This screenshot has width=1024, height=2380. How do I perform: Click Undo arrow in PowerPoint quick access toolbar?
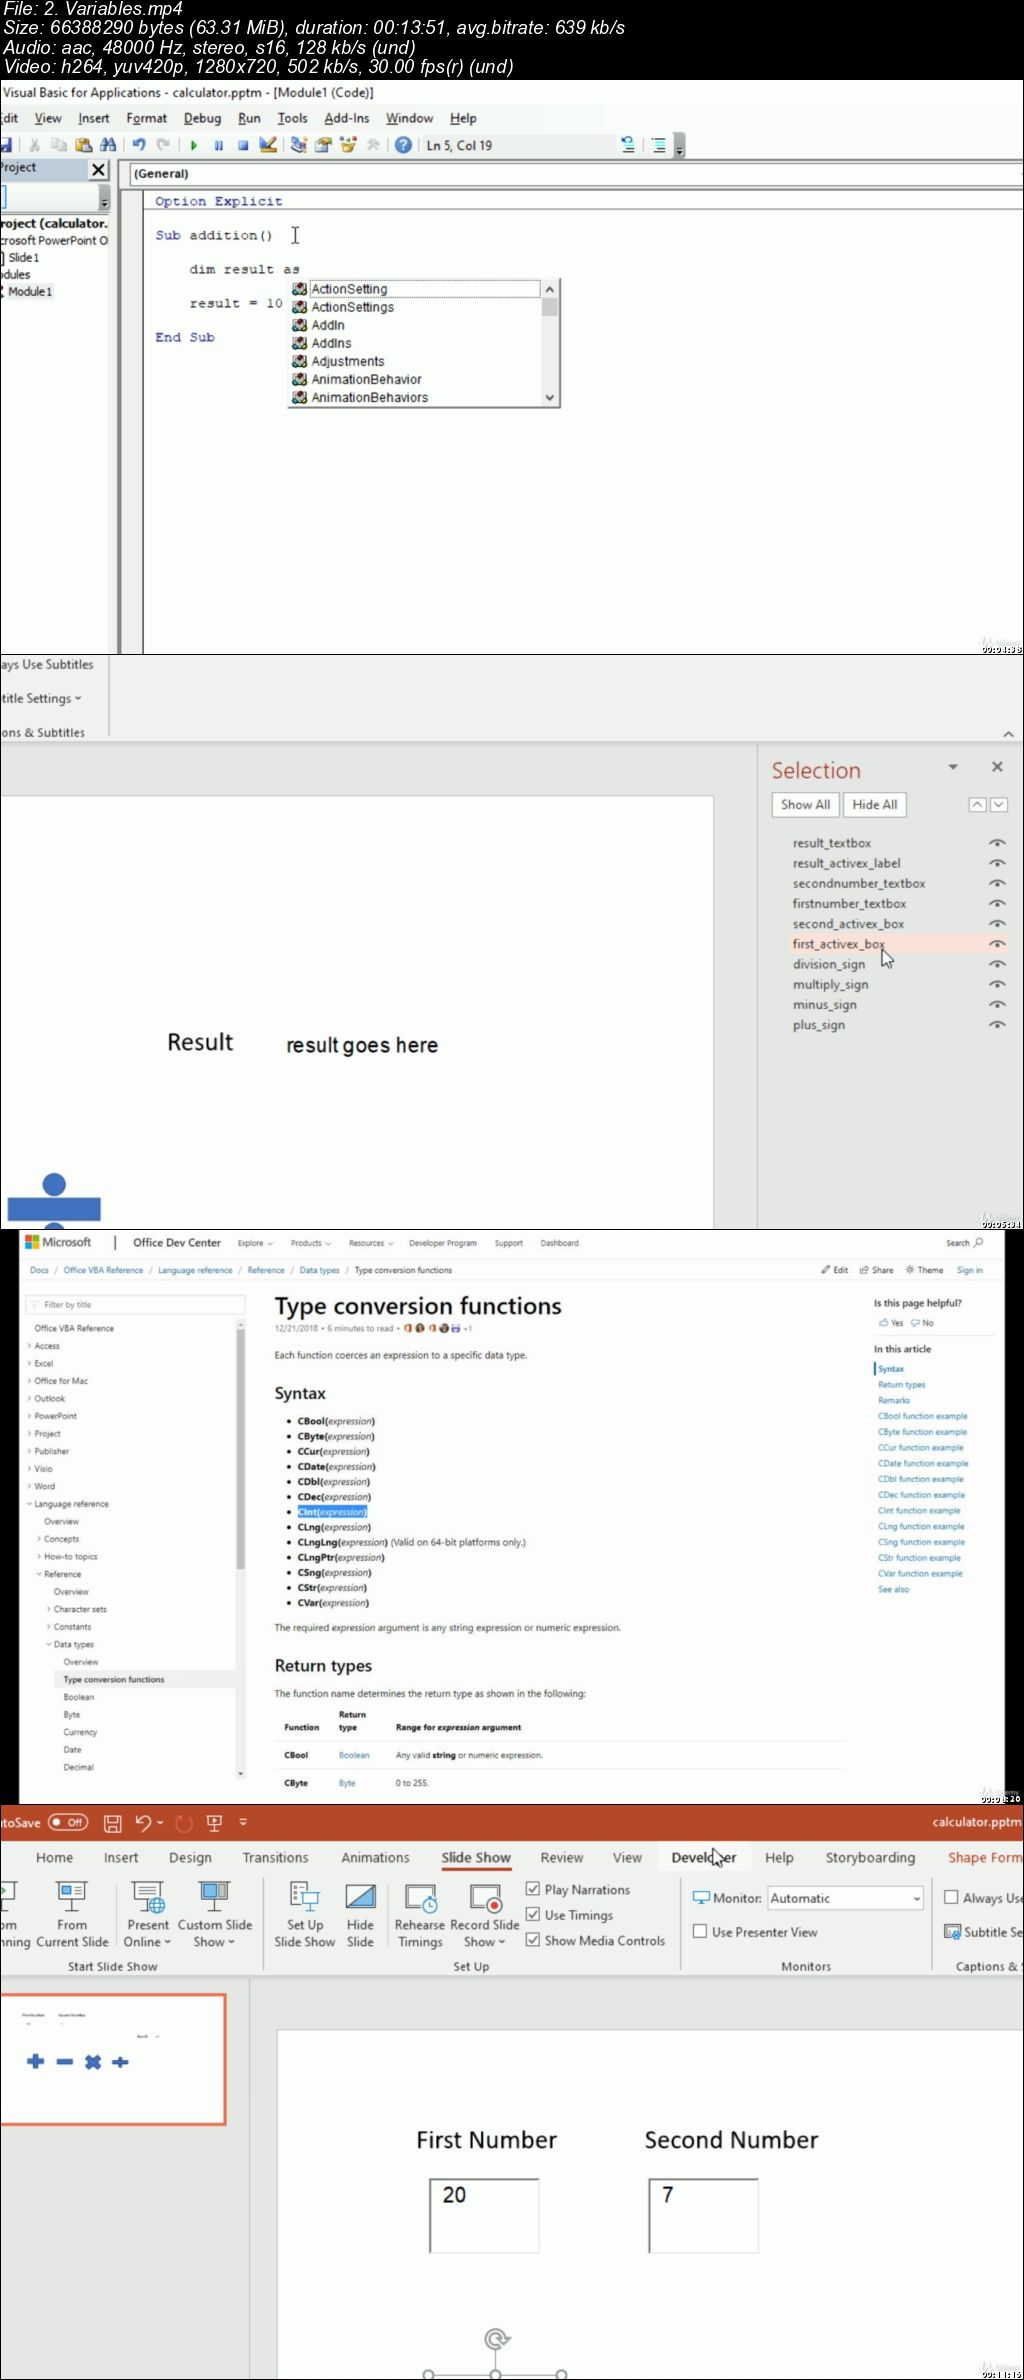coord(144,1823)
